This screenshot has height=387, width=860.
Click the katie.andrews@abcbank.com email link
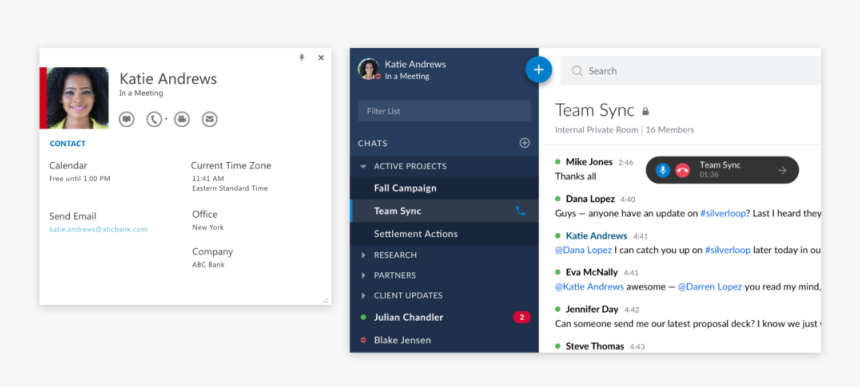[x=98, y=229]
